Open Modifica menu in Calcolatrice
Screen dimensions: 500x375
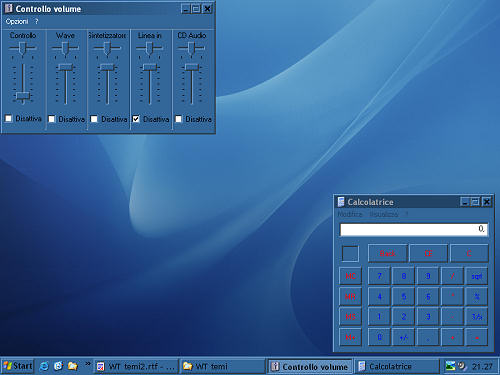click(x=350, y=214)
